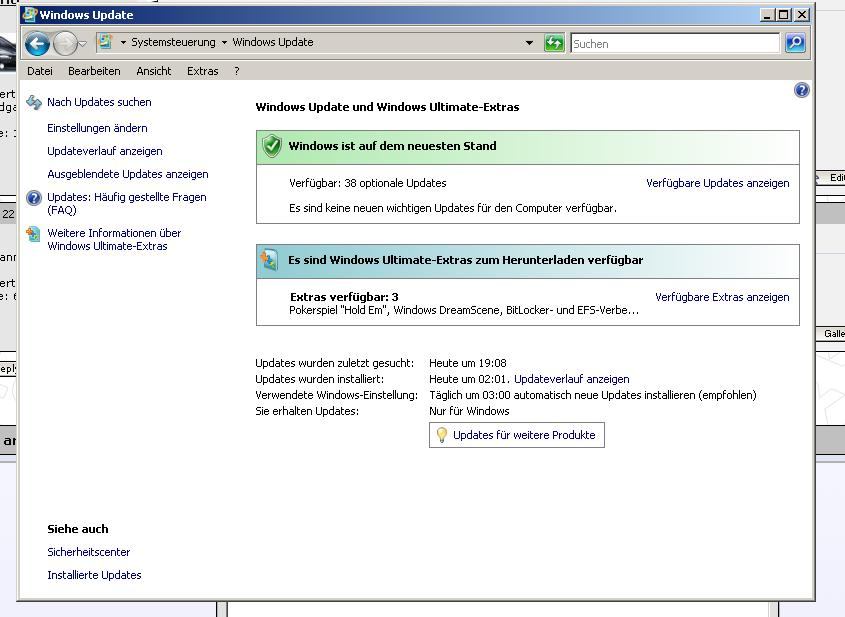The image size is (845, 617).
Task: Click the Nur für Windows value
Action: coord(469,411)
